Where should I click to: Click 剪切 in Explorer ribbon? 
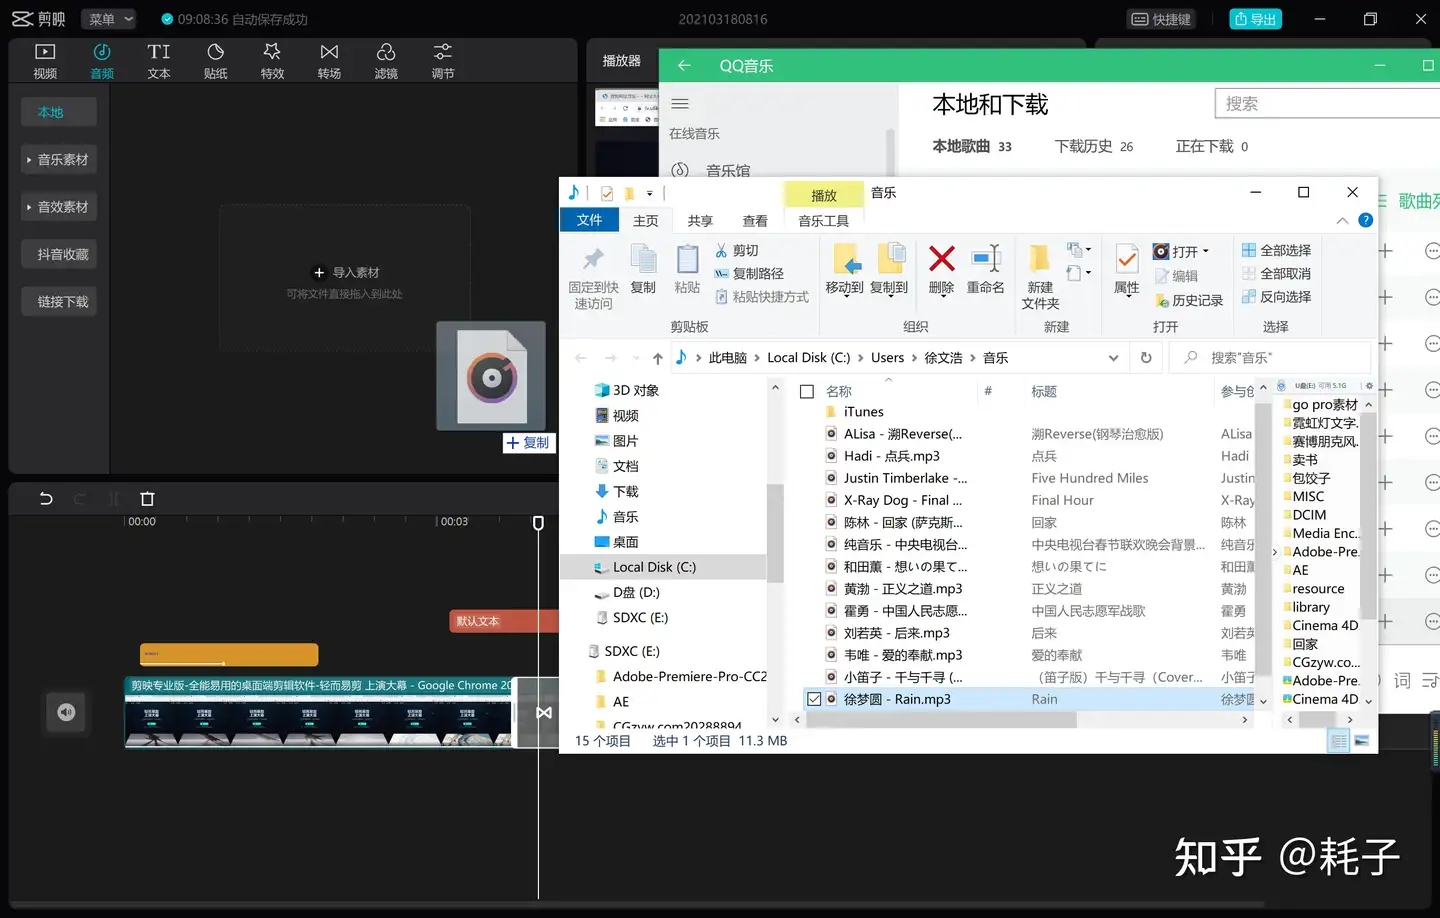pos(737,250)
